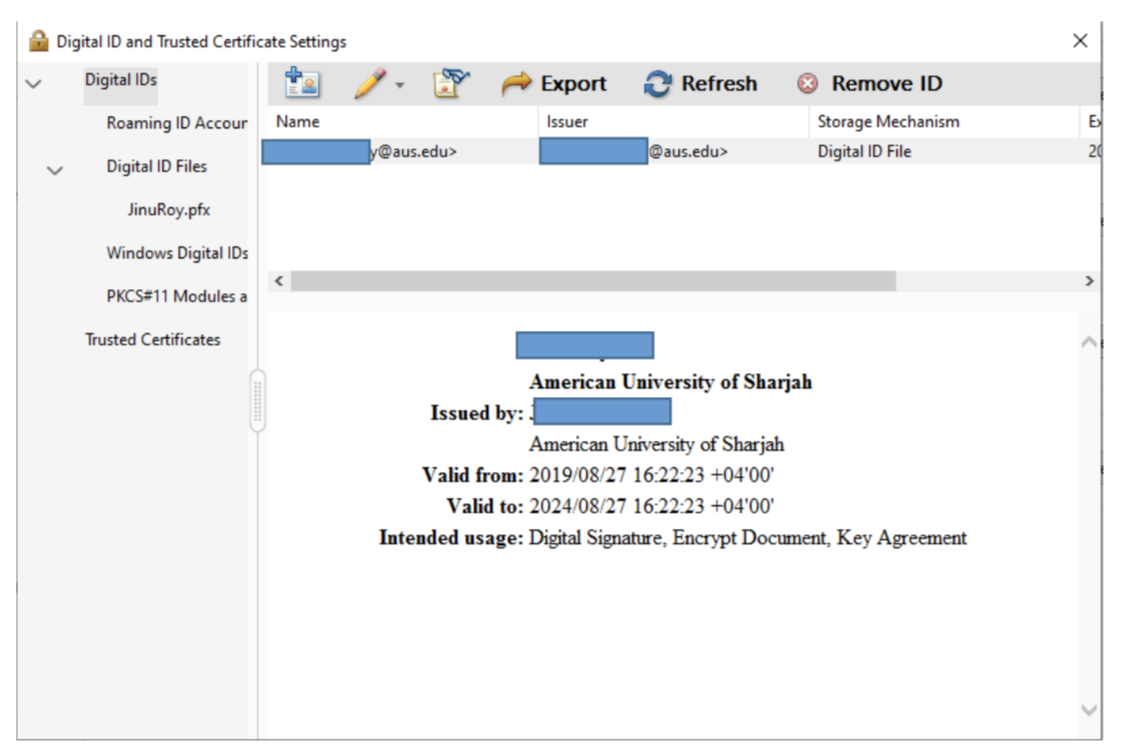The image size is (1124, 756).
Task: Click the Valid from date text
Action: pos(652,475)
